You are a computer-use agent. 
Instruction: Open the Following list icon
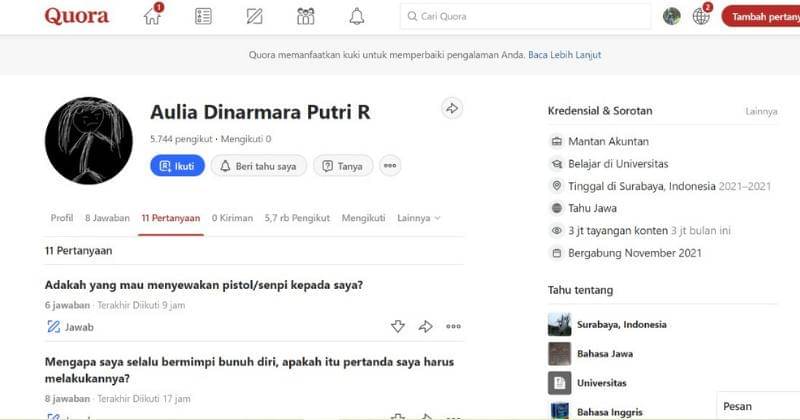[203, 16]
